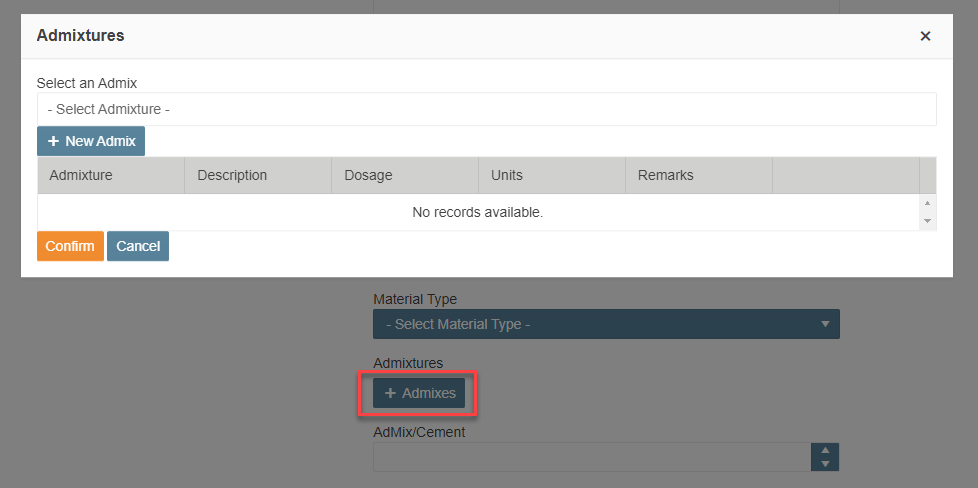The image size is (978, 488).
Task: Close the Admixtures dialog with X
Action: pyautogui.click(x=925, y=36)
